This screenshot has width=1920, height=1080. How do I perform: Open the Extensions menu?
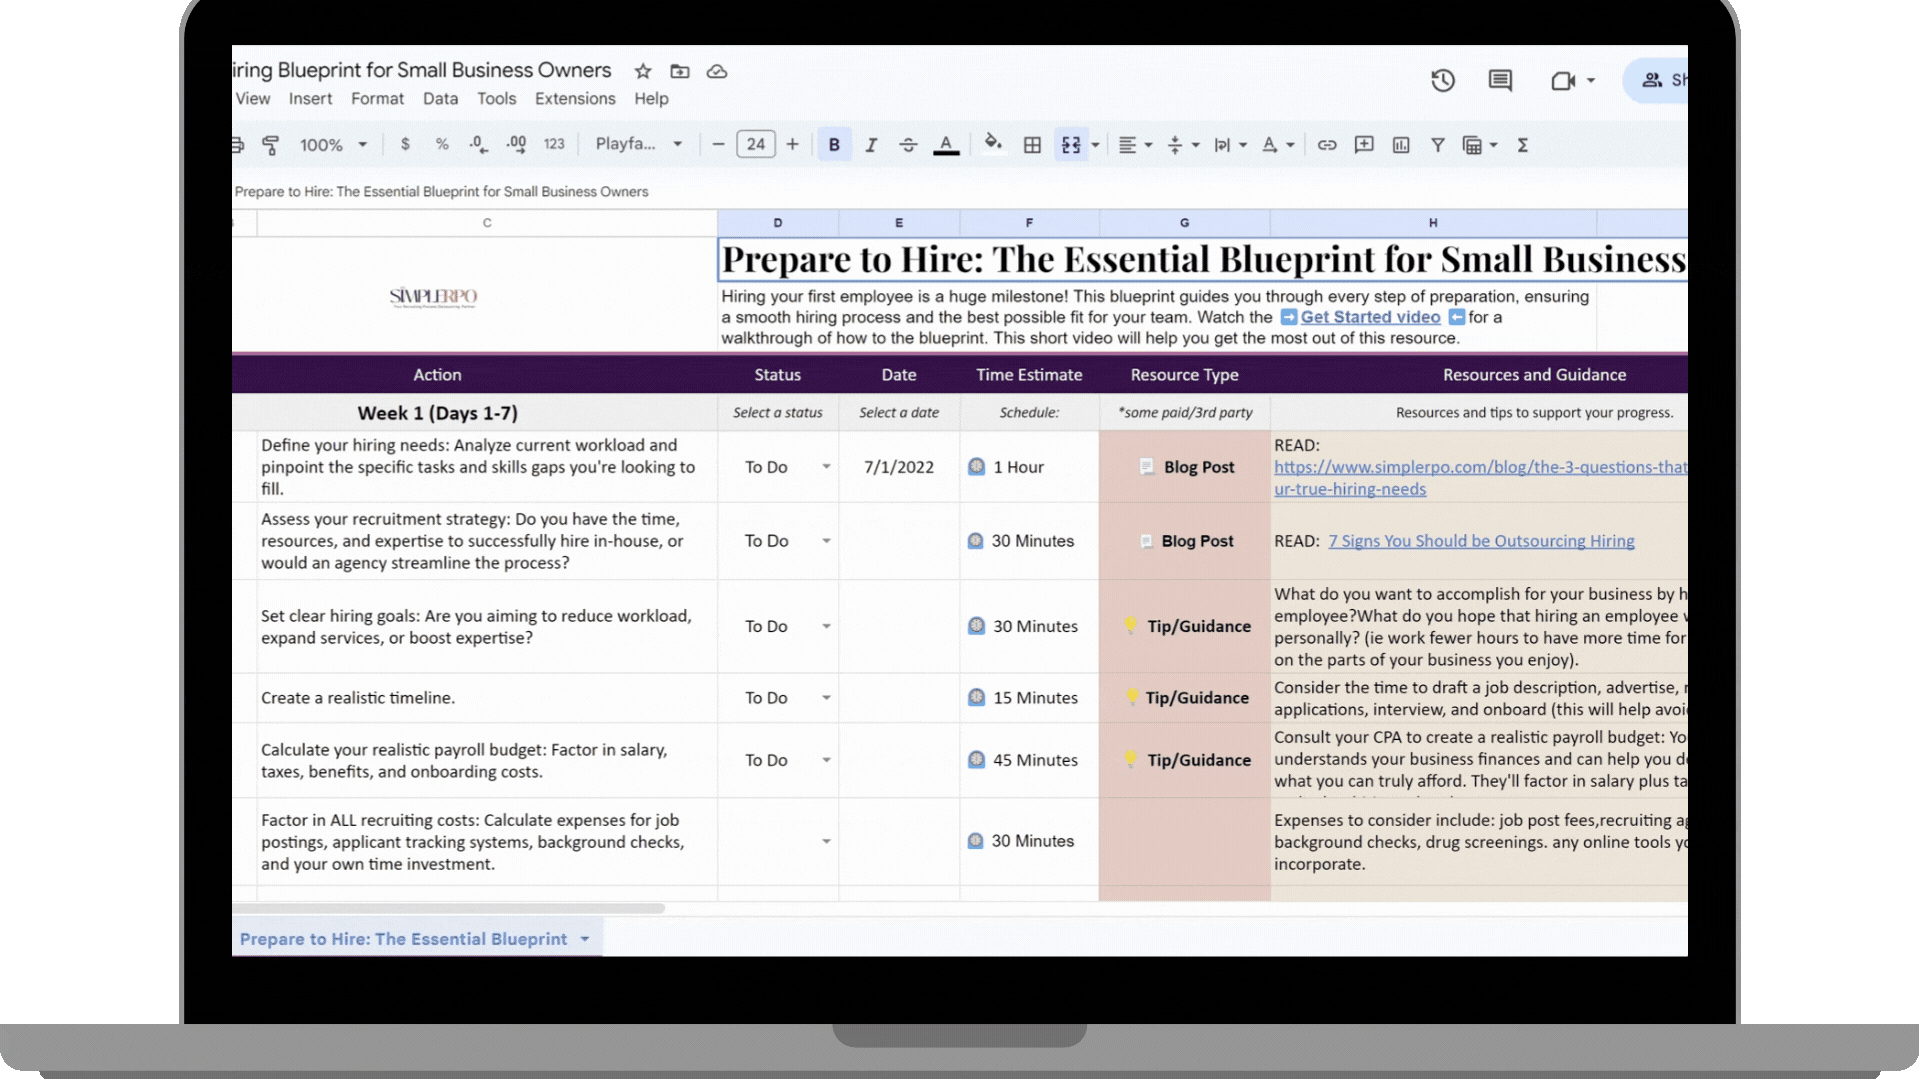pyautogui.click(x=575, y=99)
